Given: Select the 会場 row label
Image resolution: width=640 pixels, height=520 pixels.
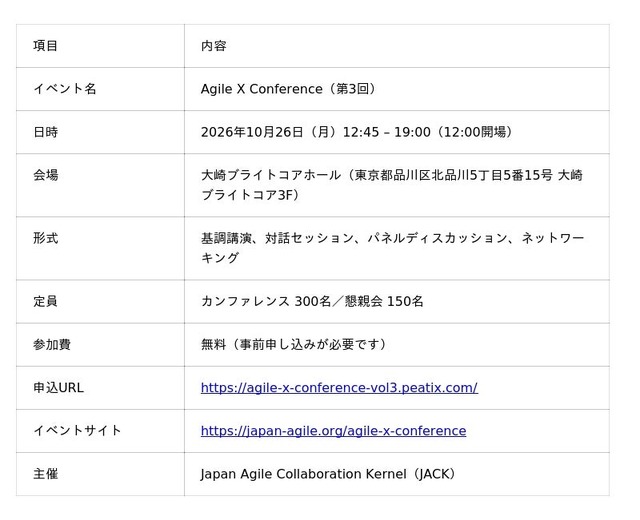Looking at the screenshot, I should click(45, 175).
